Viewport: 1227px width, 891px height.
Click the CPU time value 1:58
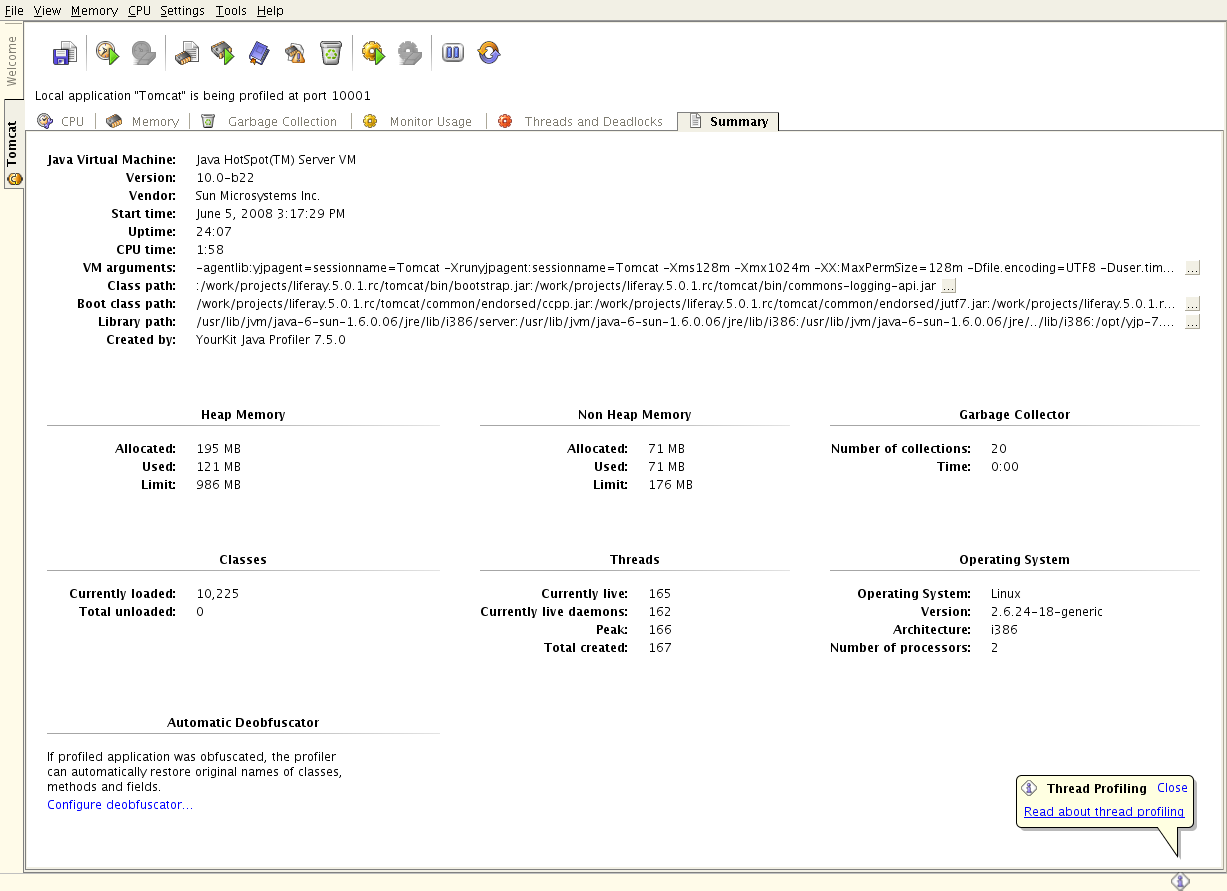tap(210, 250)
